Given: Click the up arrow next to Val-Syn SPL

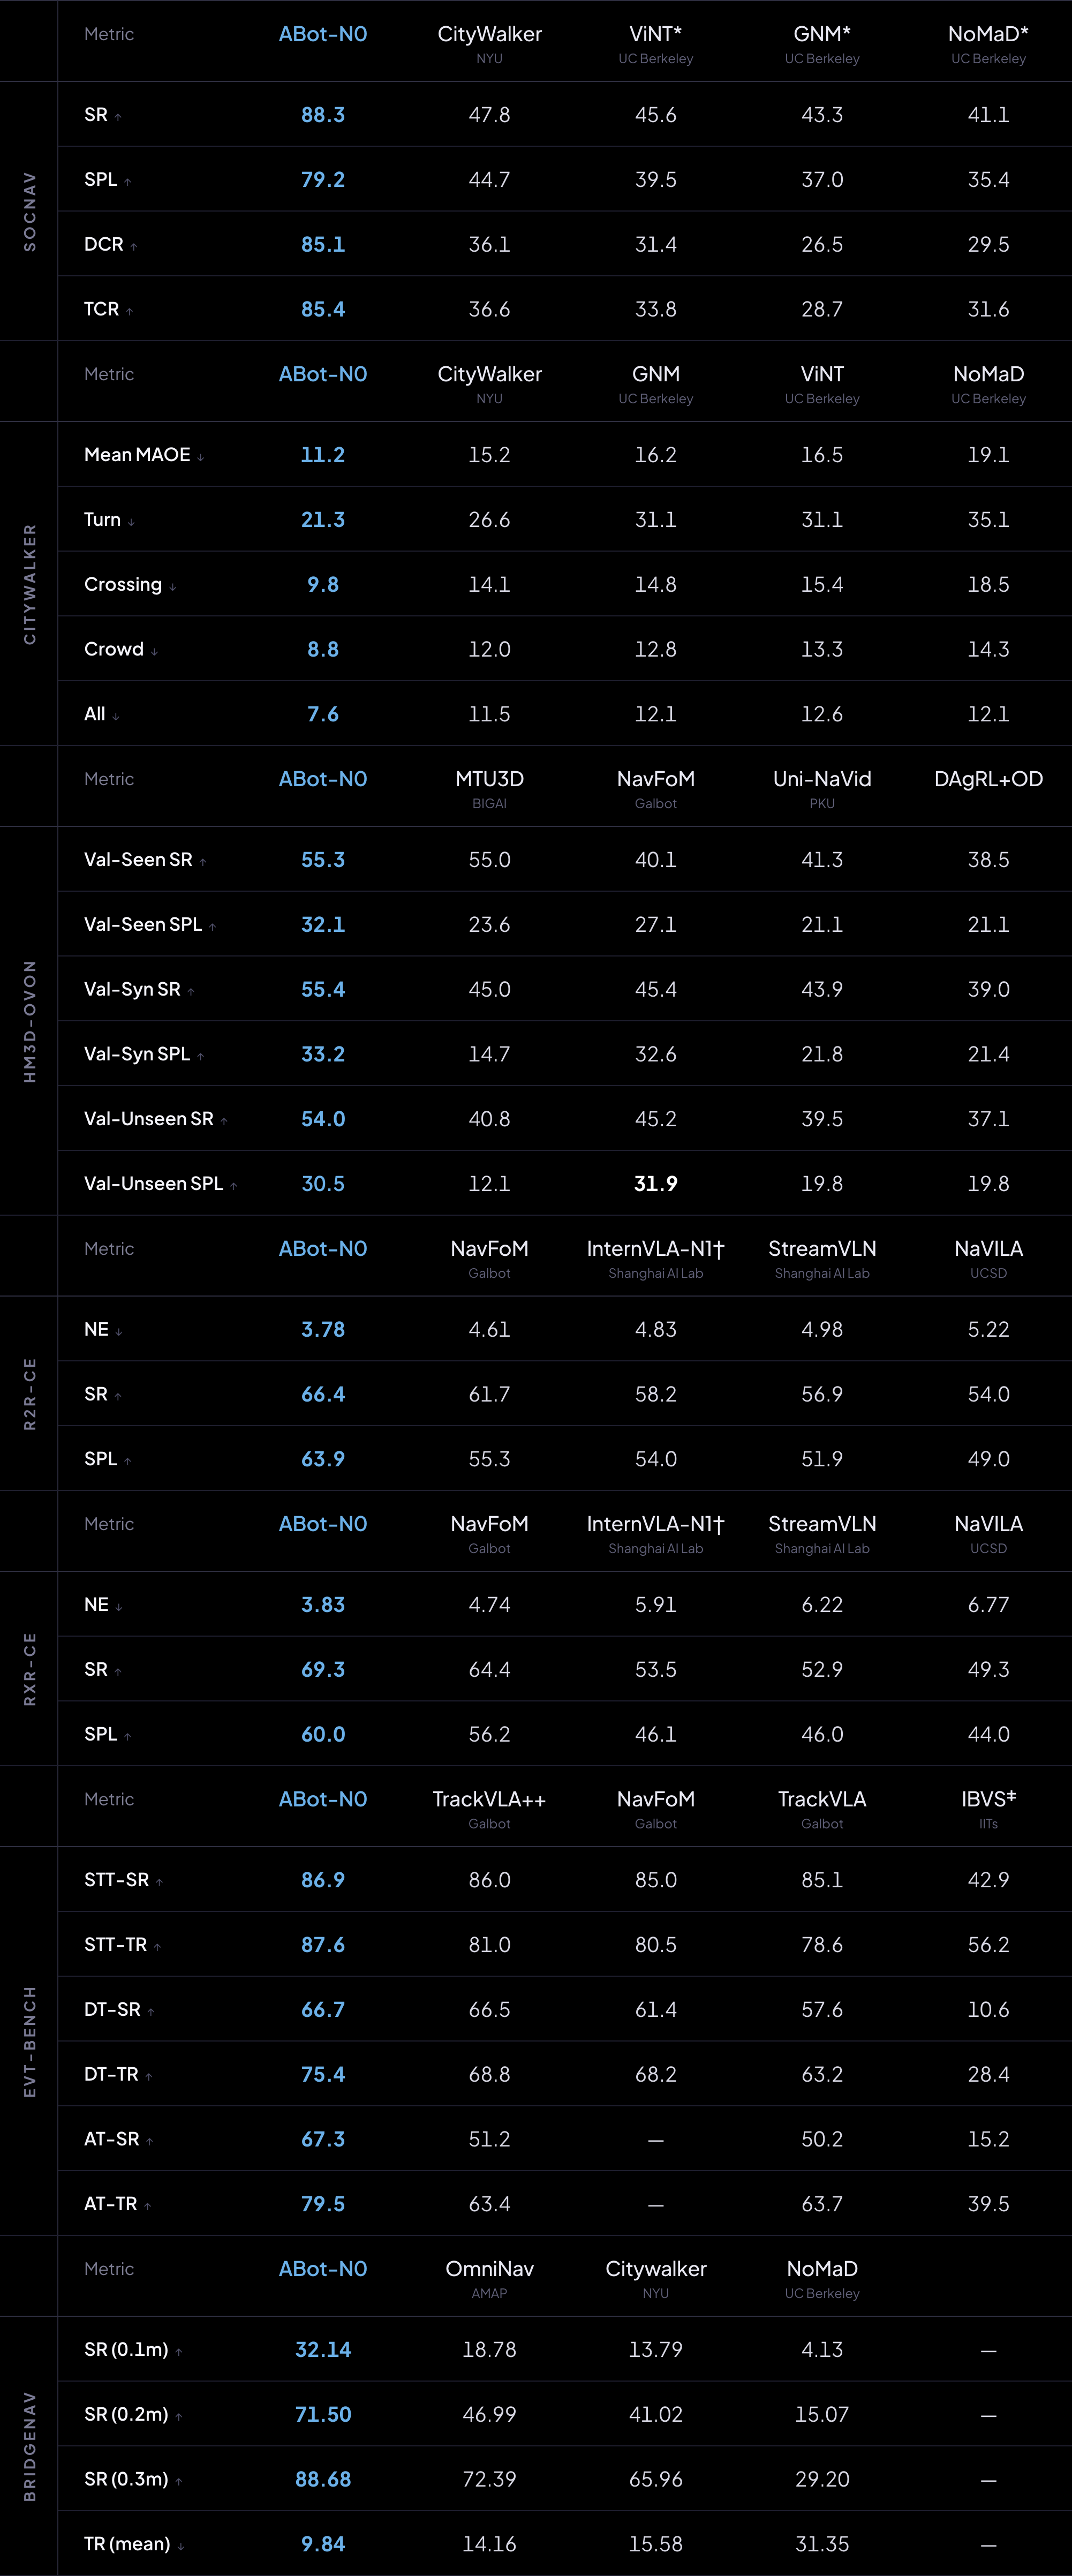Looking at the screenshot, I should (201, 1056).
